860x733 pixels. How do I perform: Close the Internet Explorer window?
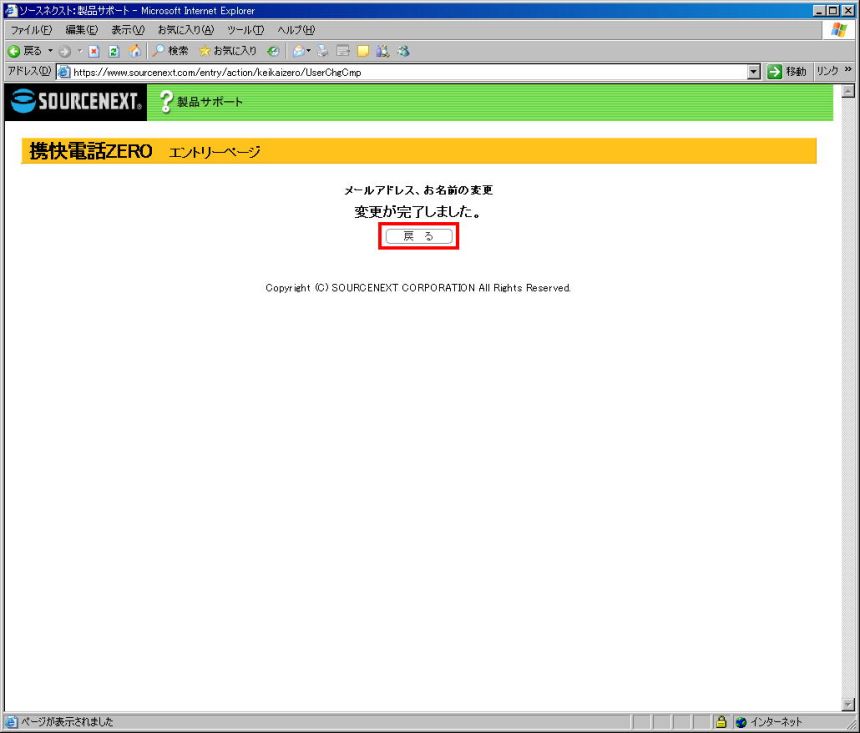848,10
